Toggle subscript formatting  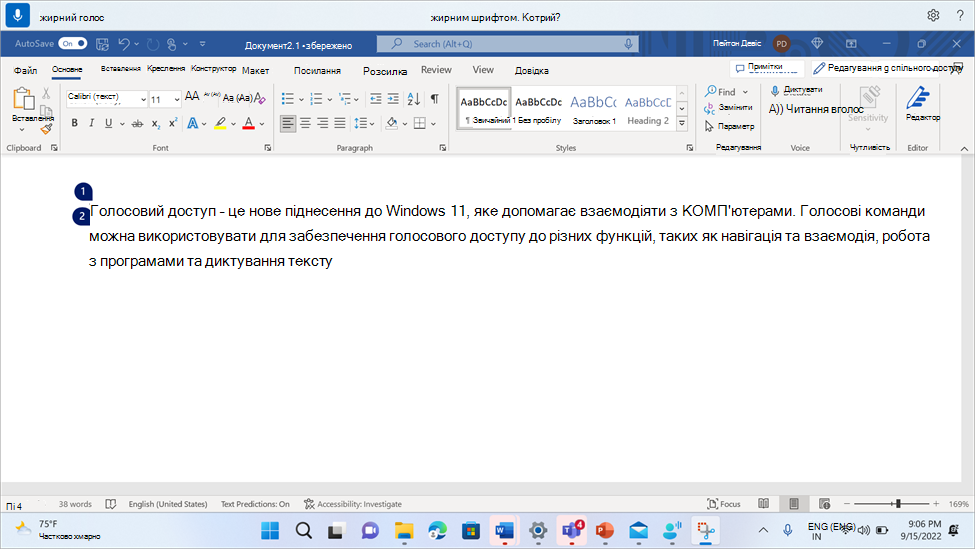pyautogui.click(x=156, y=124)
